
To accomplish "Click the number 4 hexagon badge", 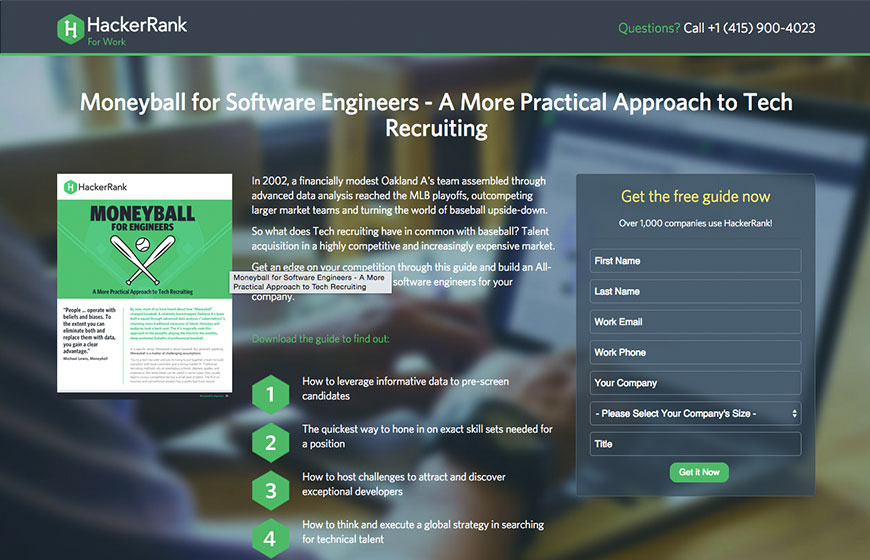I will (270, 538).
